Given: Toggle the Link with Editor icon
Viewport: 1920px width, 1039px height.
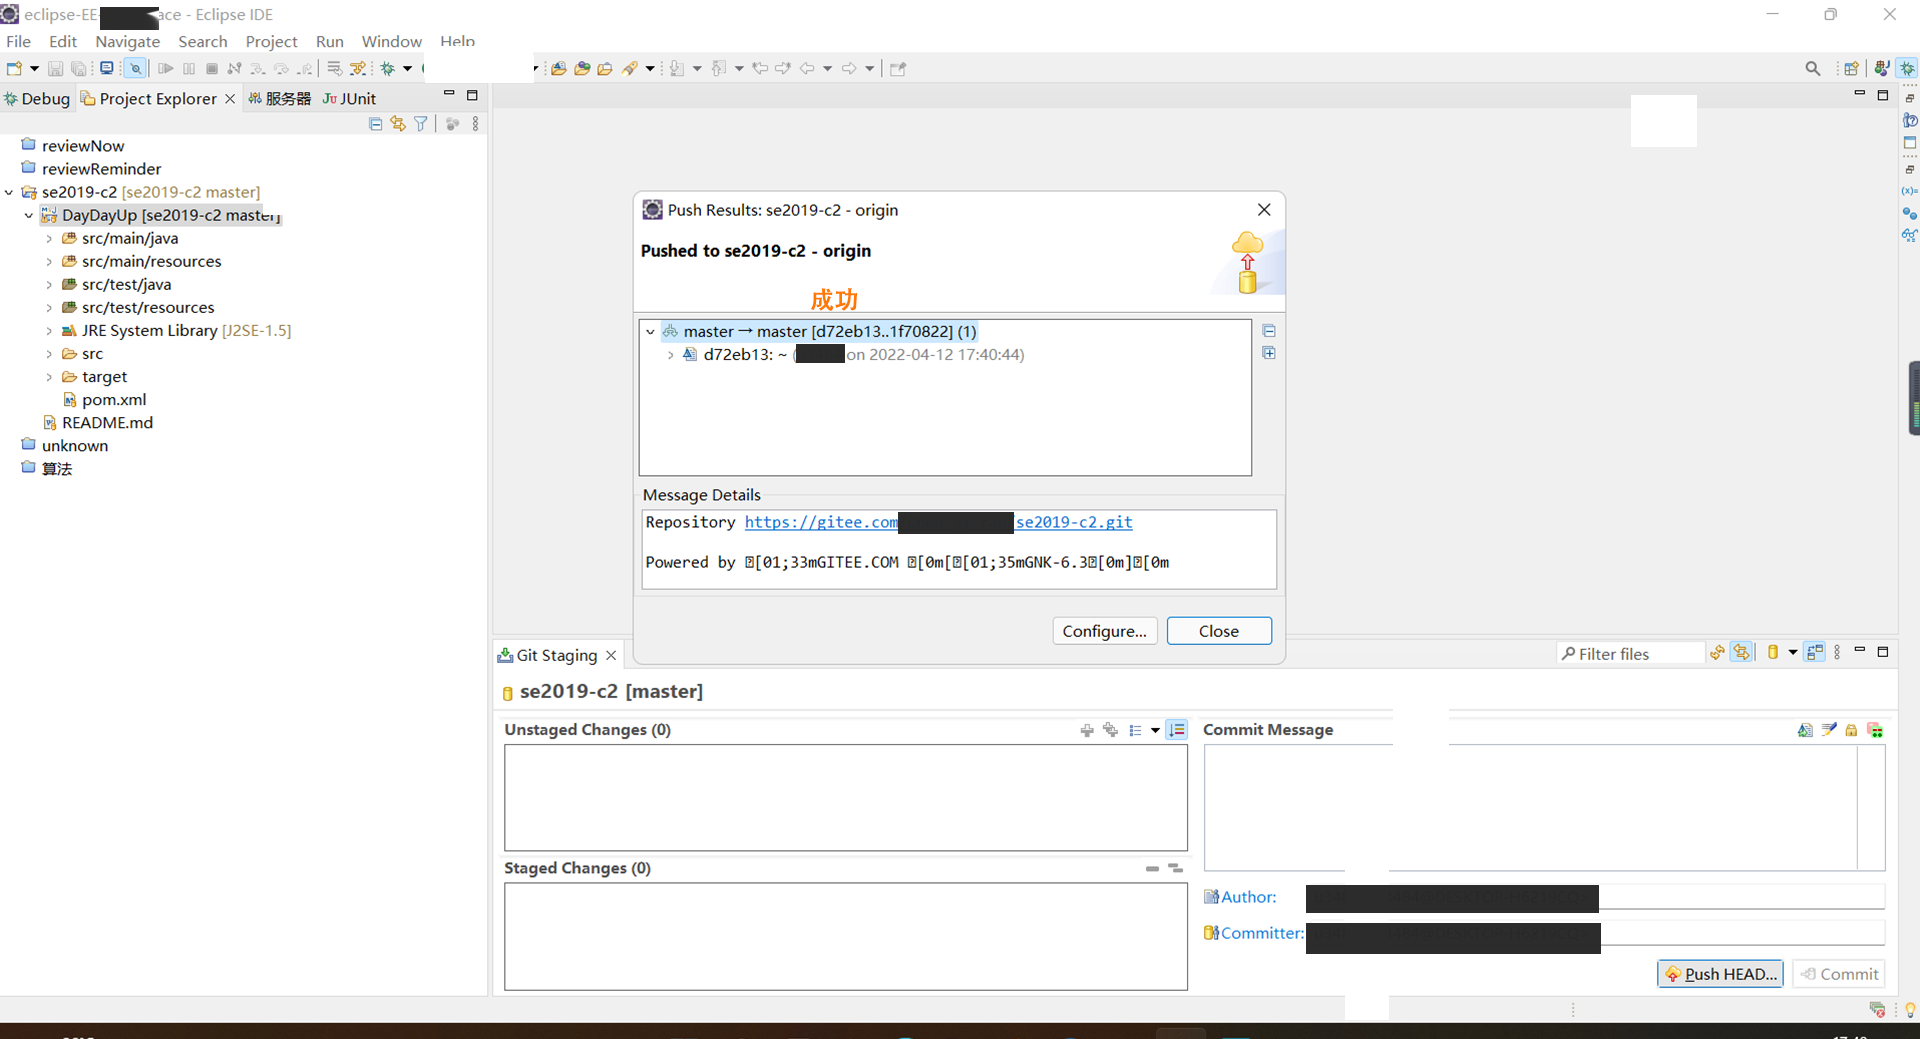Looking at the screenshot, I should point(398,123).
